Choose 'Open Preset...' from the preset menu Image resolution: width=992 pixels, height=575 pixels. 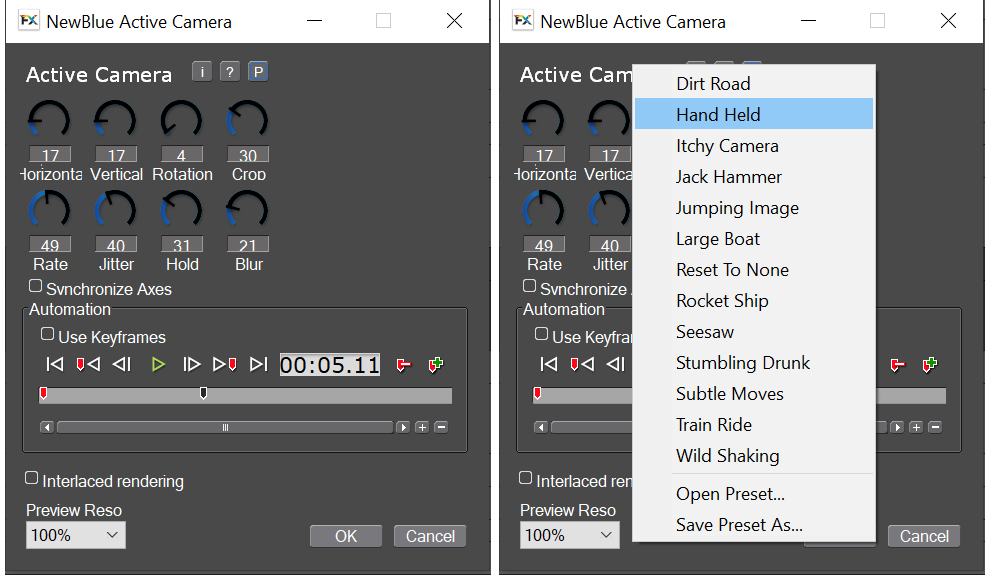coord(730,494)
